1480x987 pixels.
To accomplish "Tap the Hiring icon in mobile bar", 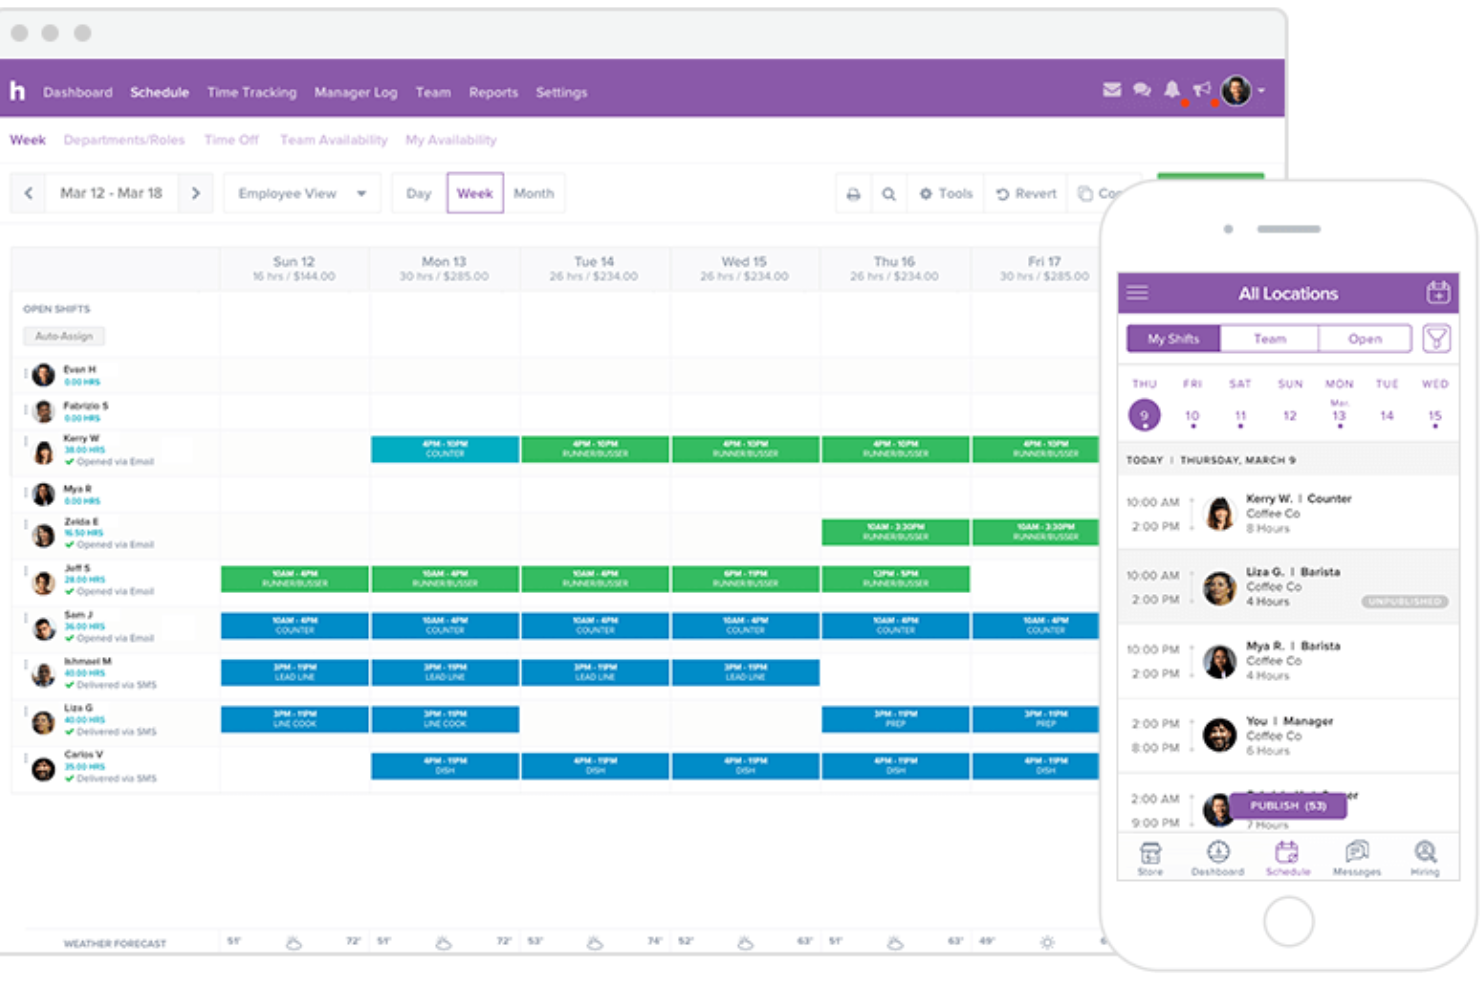I will point(1425,858).
